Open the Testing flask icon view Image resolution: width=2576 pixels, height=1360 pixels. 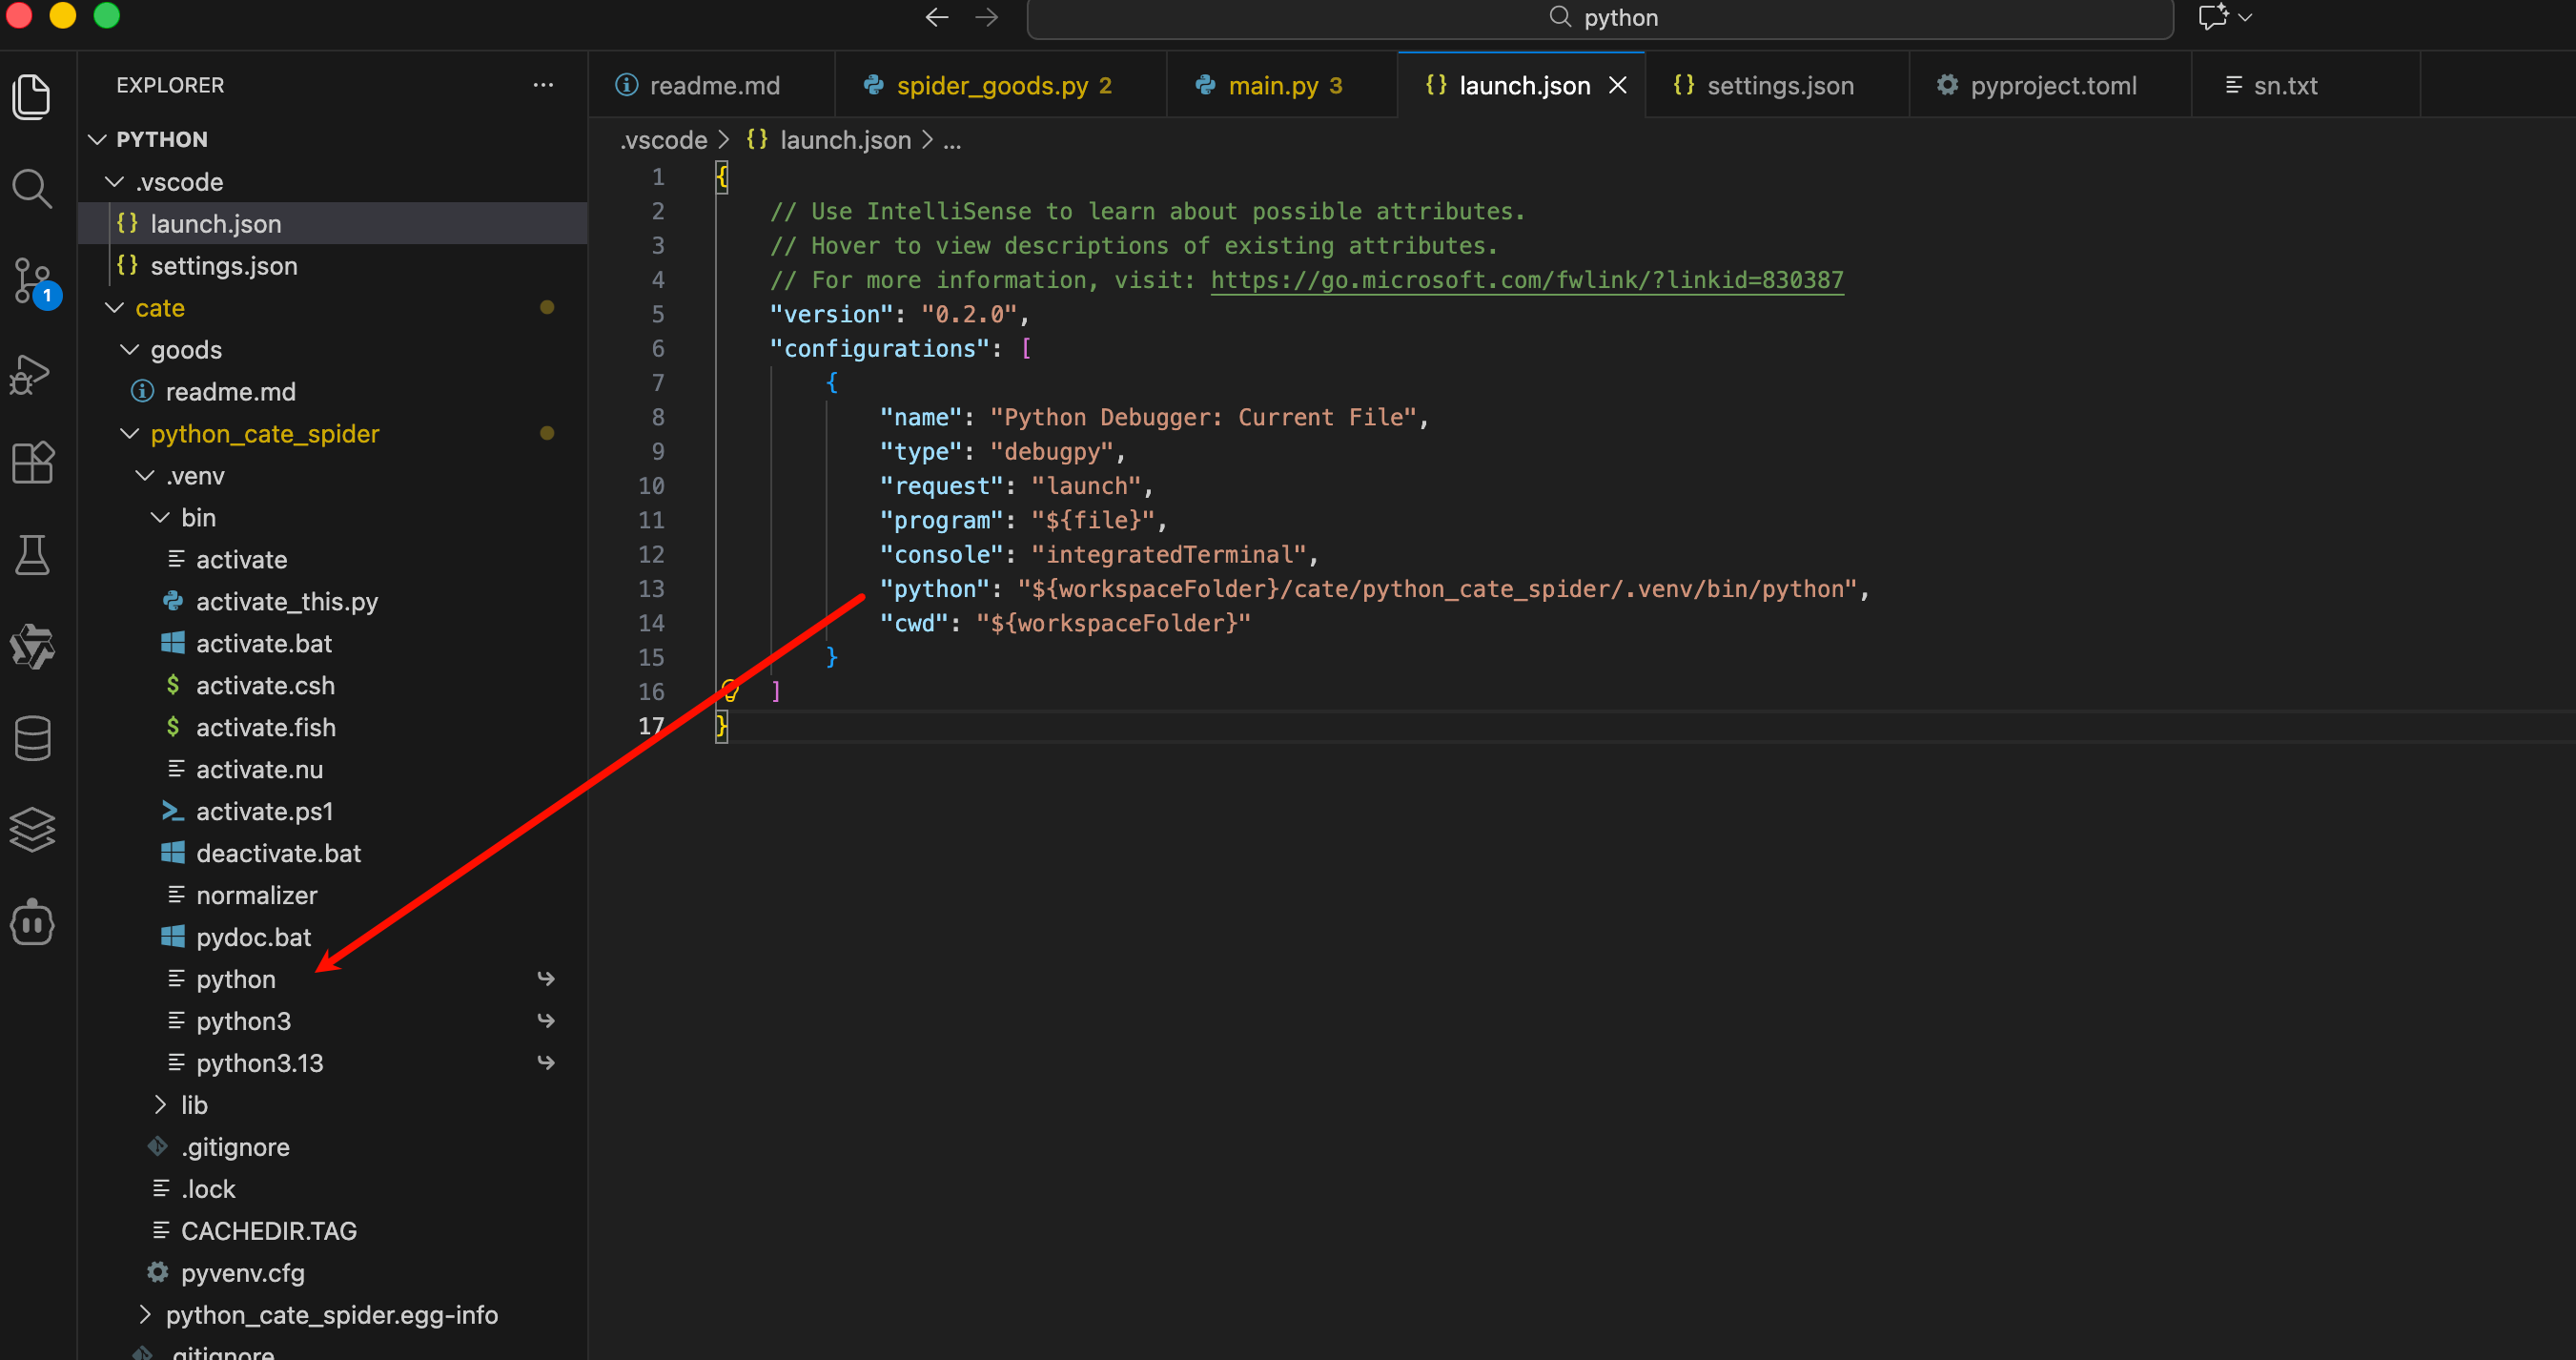(x=32, y=554)
